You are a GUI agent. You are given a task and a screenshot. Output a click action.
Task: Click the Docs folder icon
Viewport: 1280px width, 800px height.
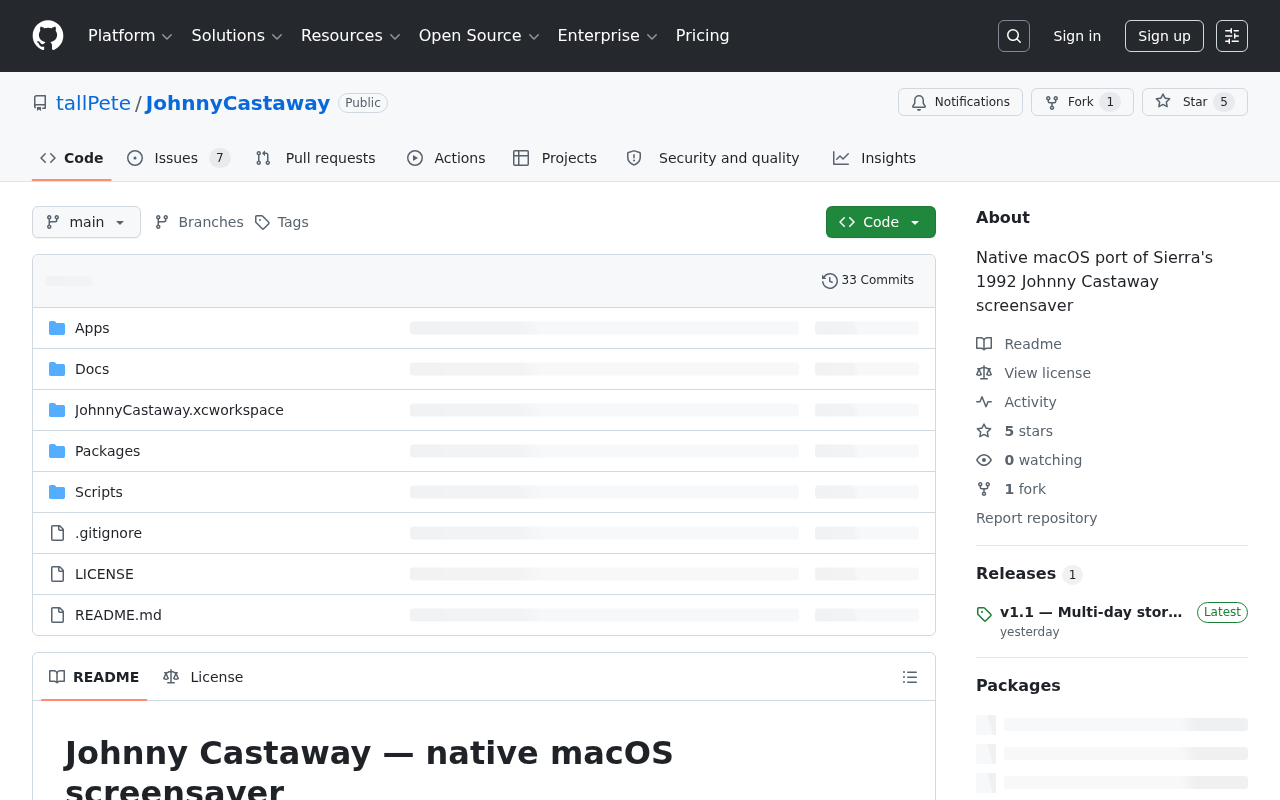pos(57,369)
